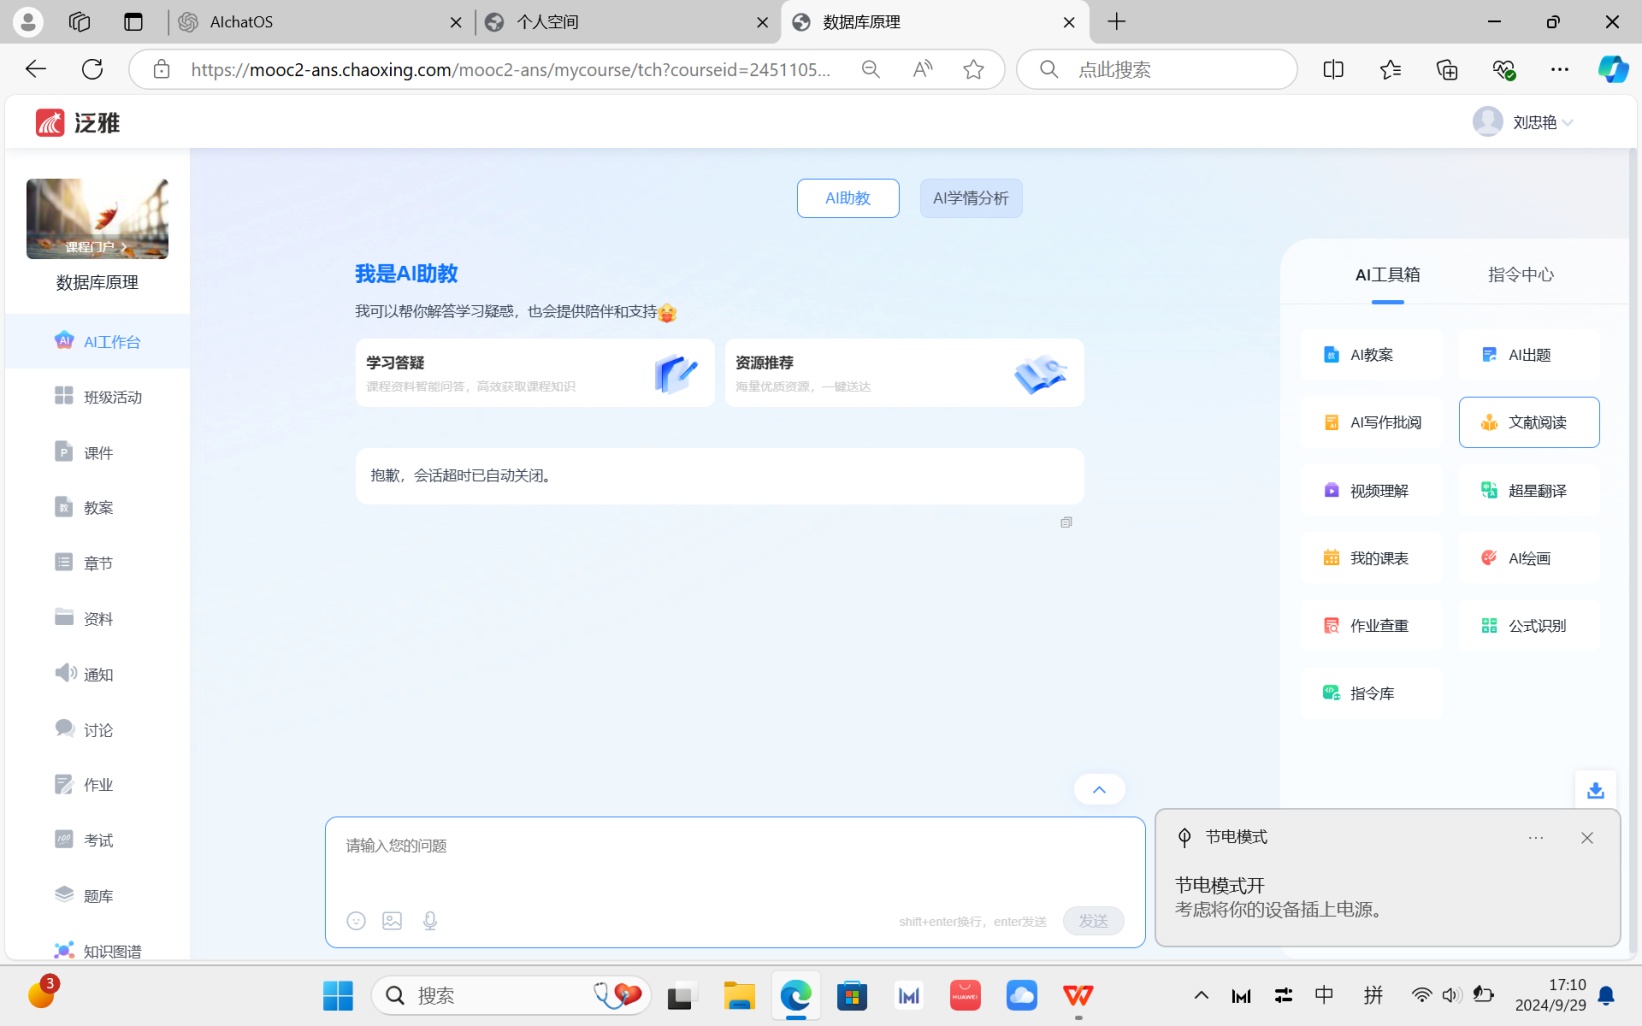Click the microphone voice input icon
The image size is (1642, 1026).
coord(430,921)
